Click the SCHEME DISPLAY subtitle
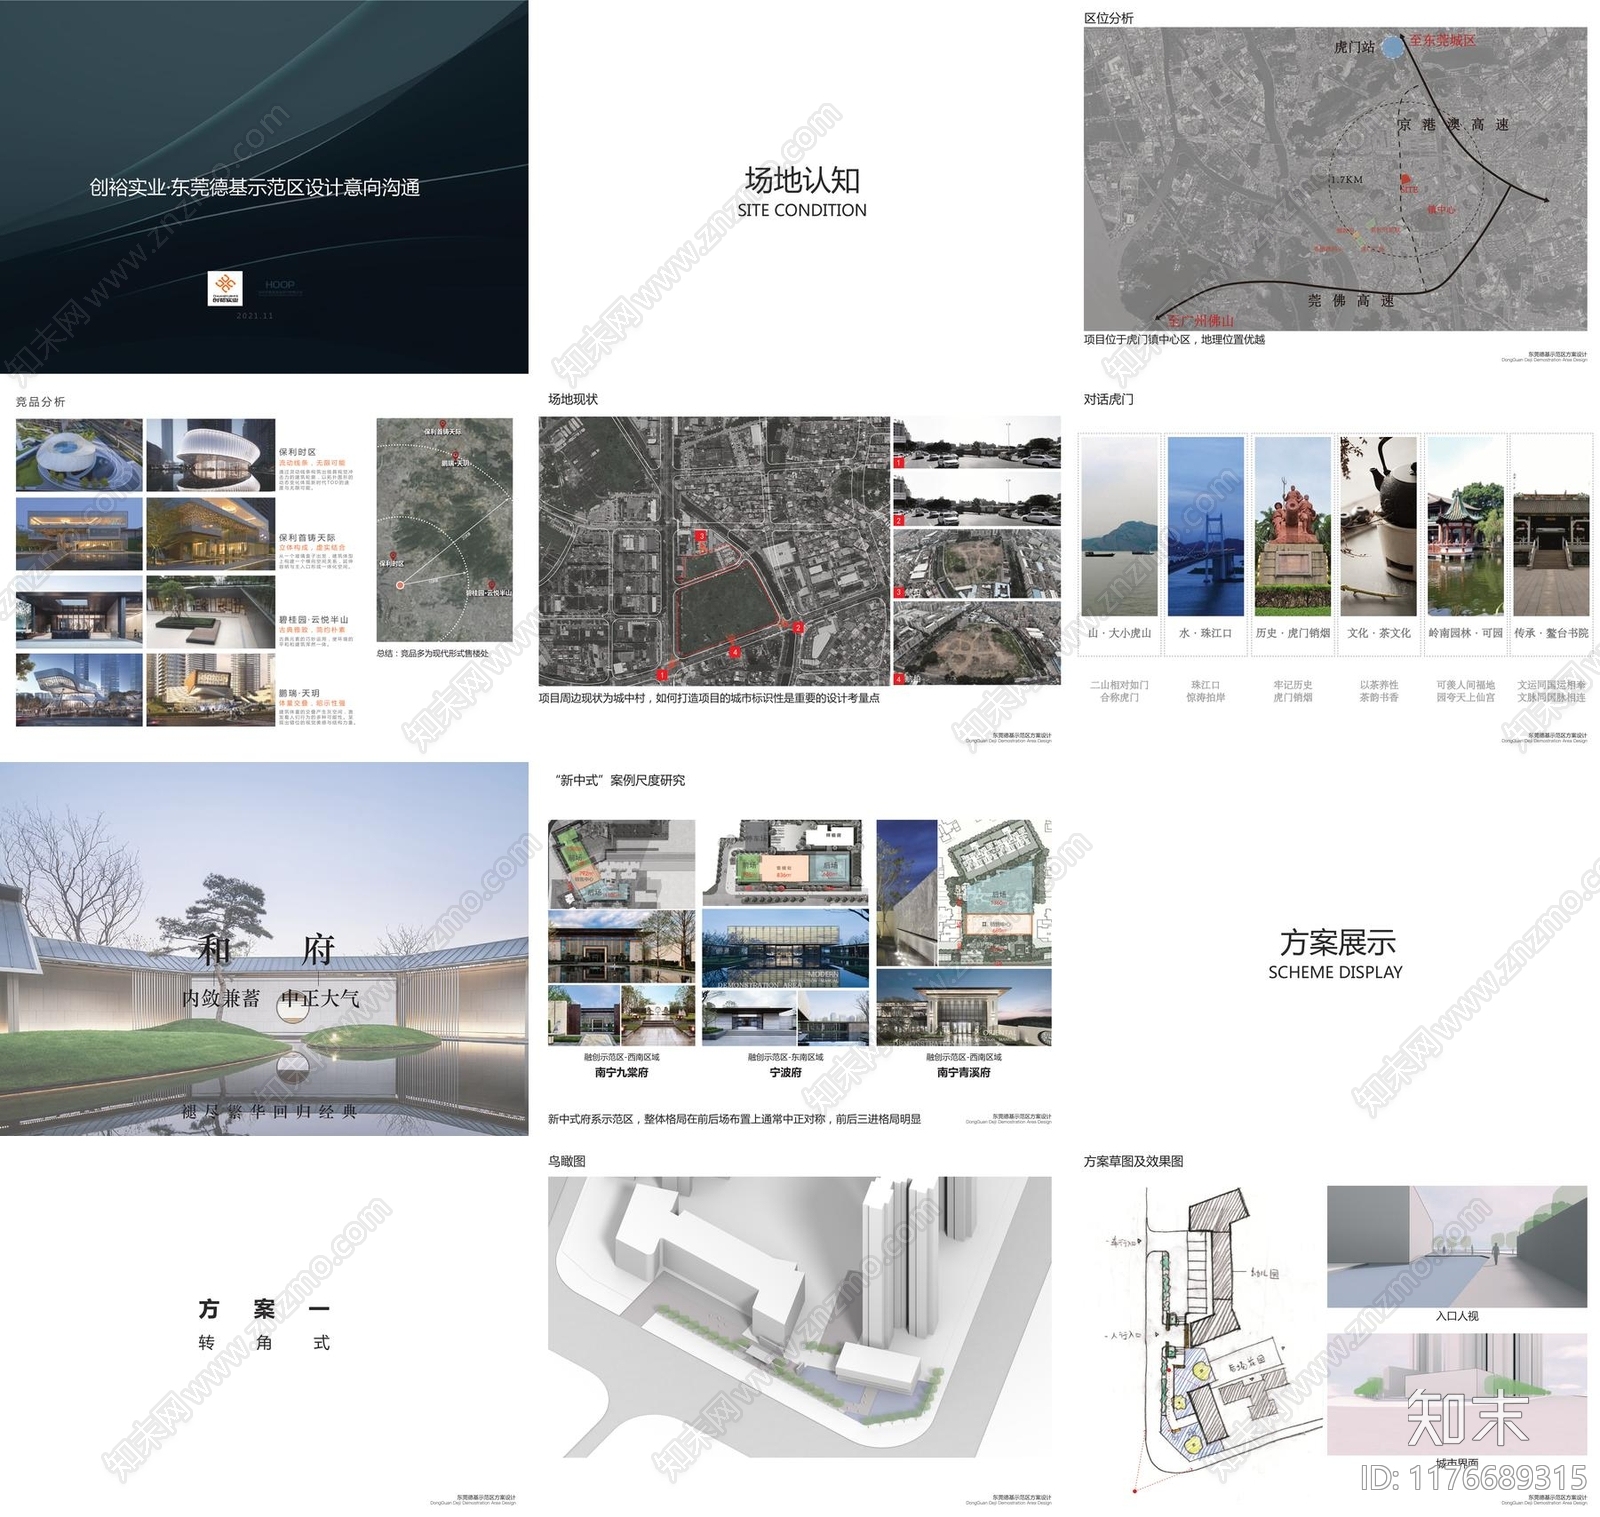This screenshot has height=1517, width=1600. click(1335, 972)
